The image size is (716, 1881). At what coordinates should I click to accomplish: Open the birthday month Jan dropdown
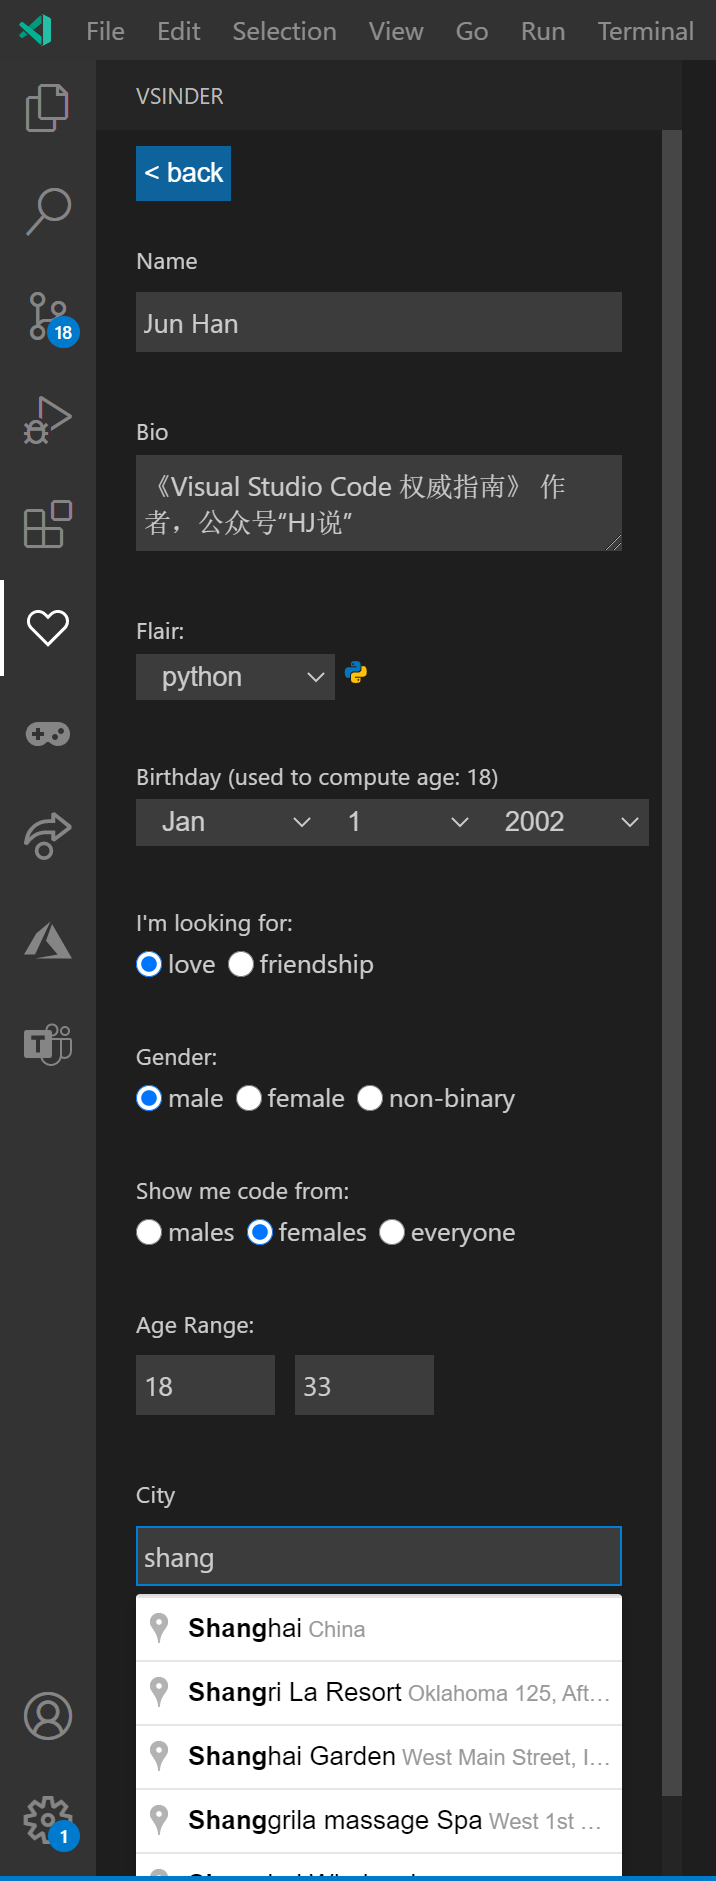[231, 822]
